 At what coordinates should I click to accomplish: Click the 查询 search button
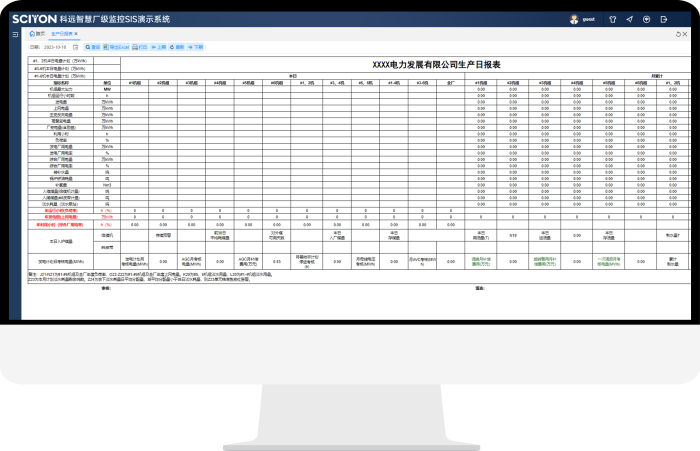pos(93,47)
